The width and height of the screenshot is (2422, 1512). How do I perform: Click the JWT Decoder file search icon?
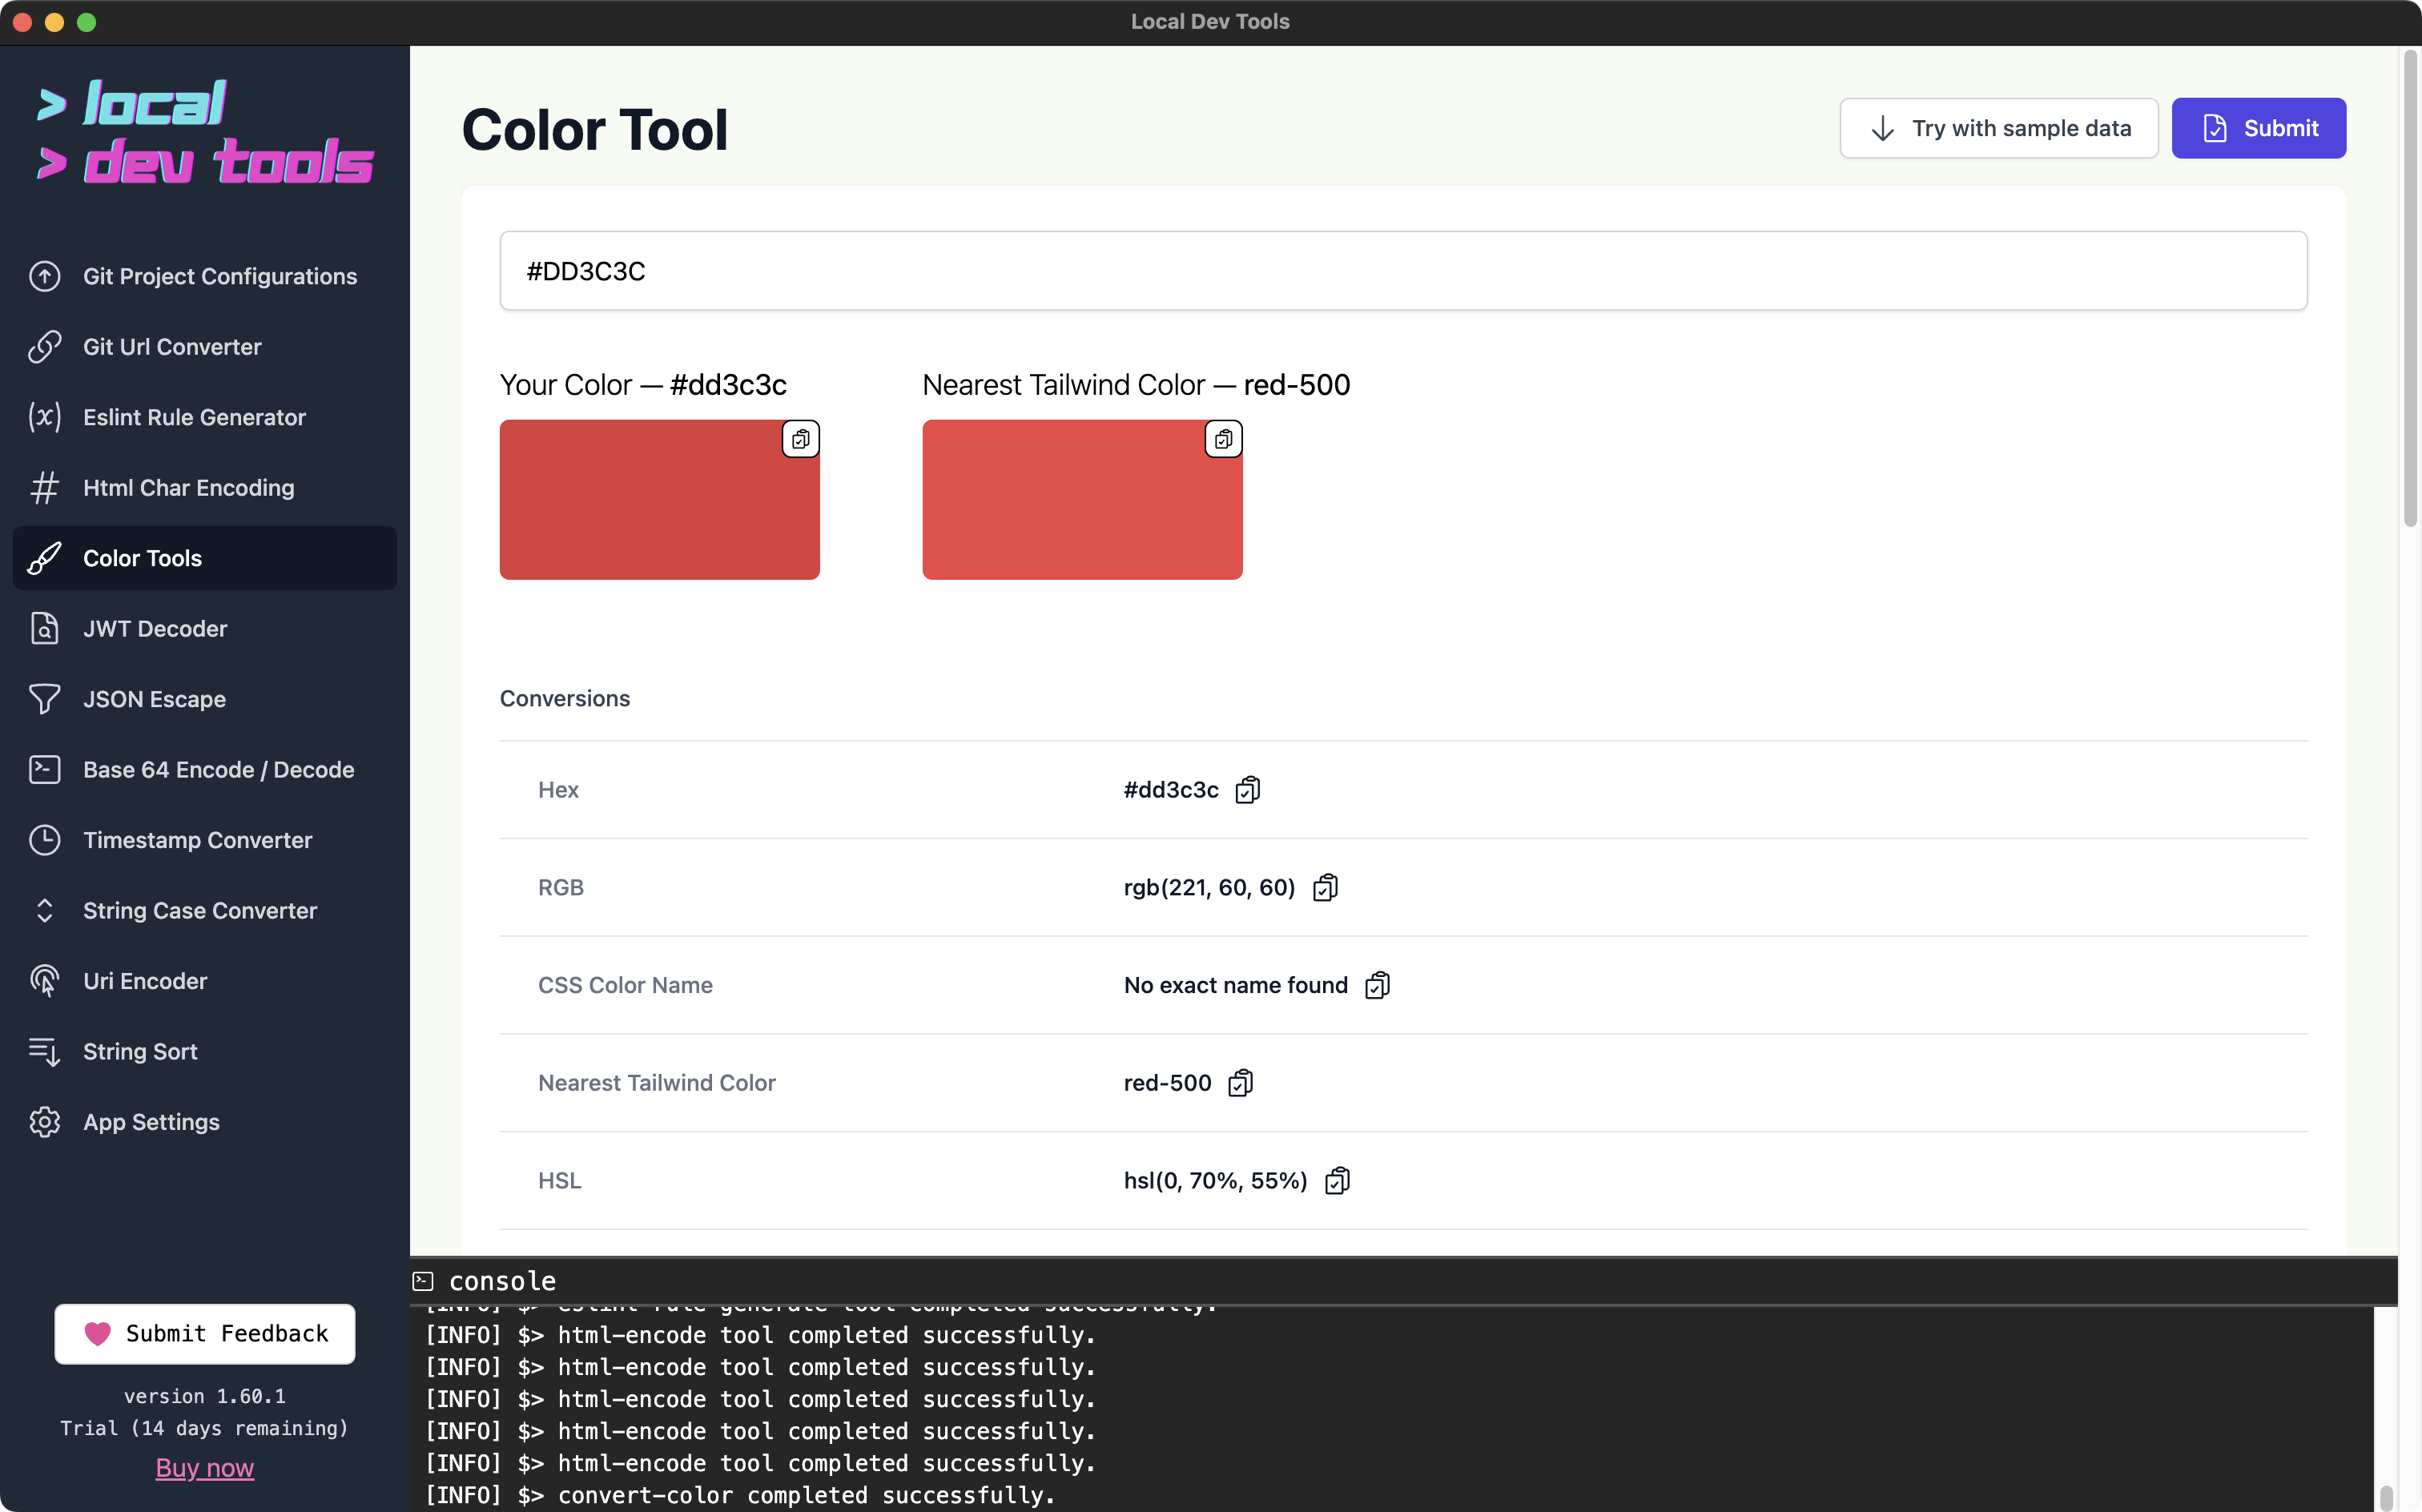coord(45,629)
